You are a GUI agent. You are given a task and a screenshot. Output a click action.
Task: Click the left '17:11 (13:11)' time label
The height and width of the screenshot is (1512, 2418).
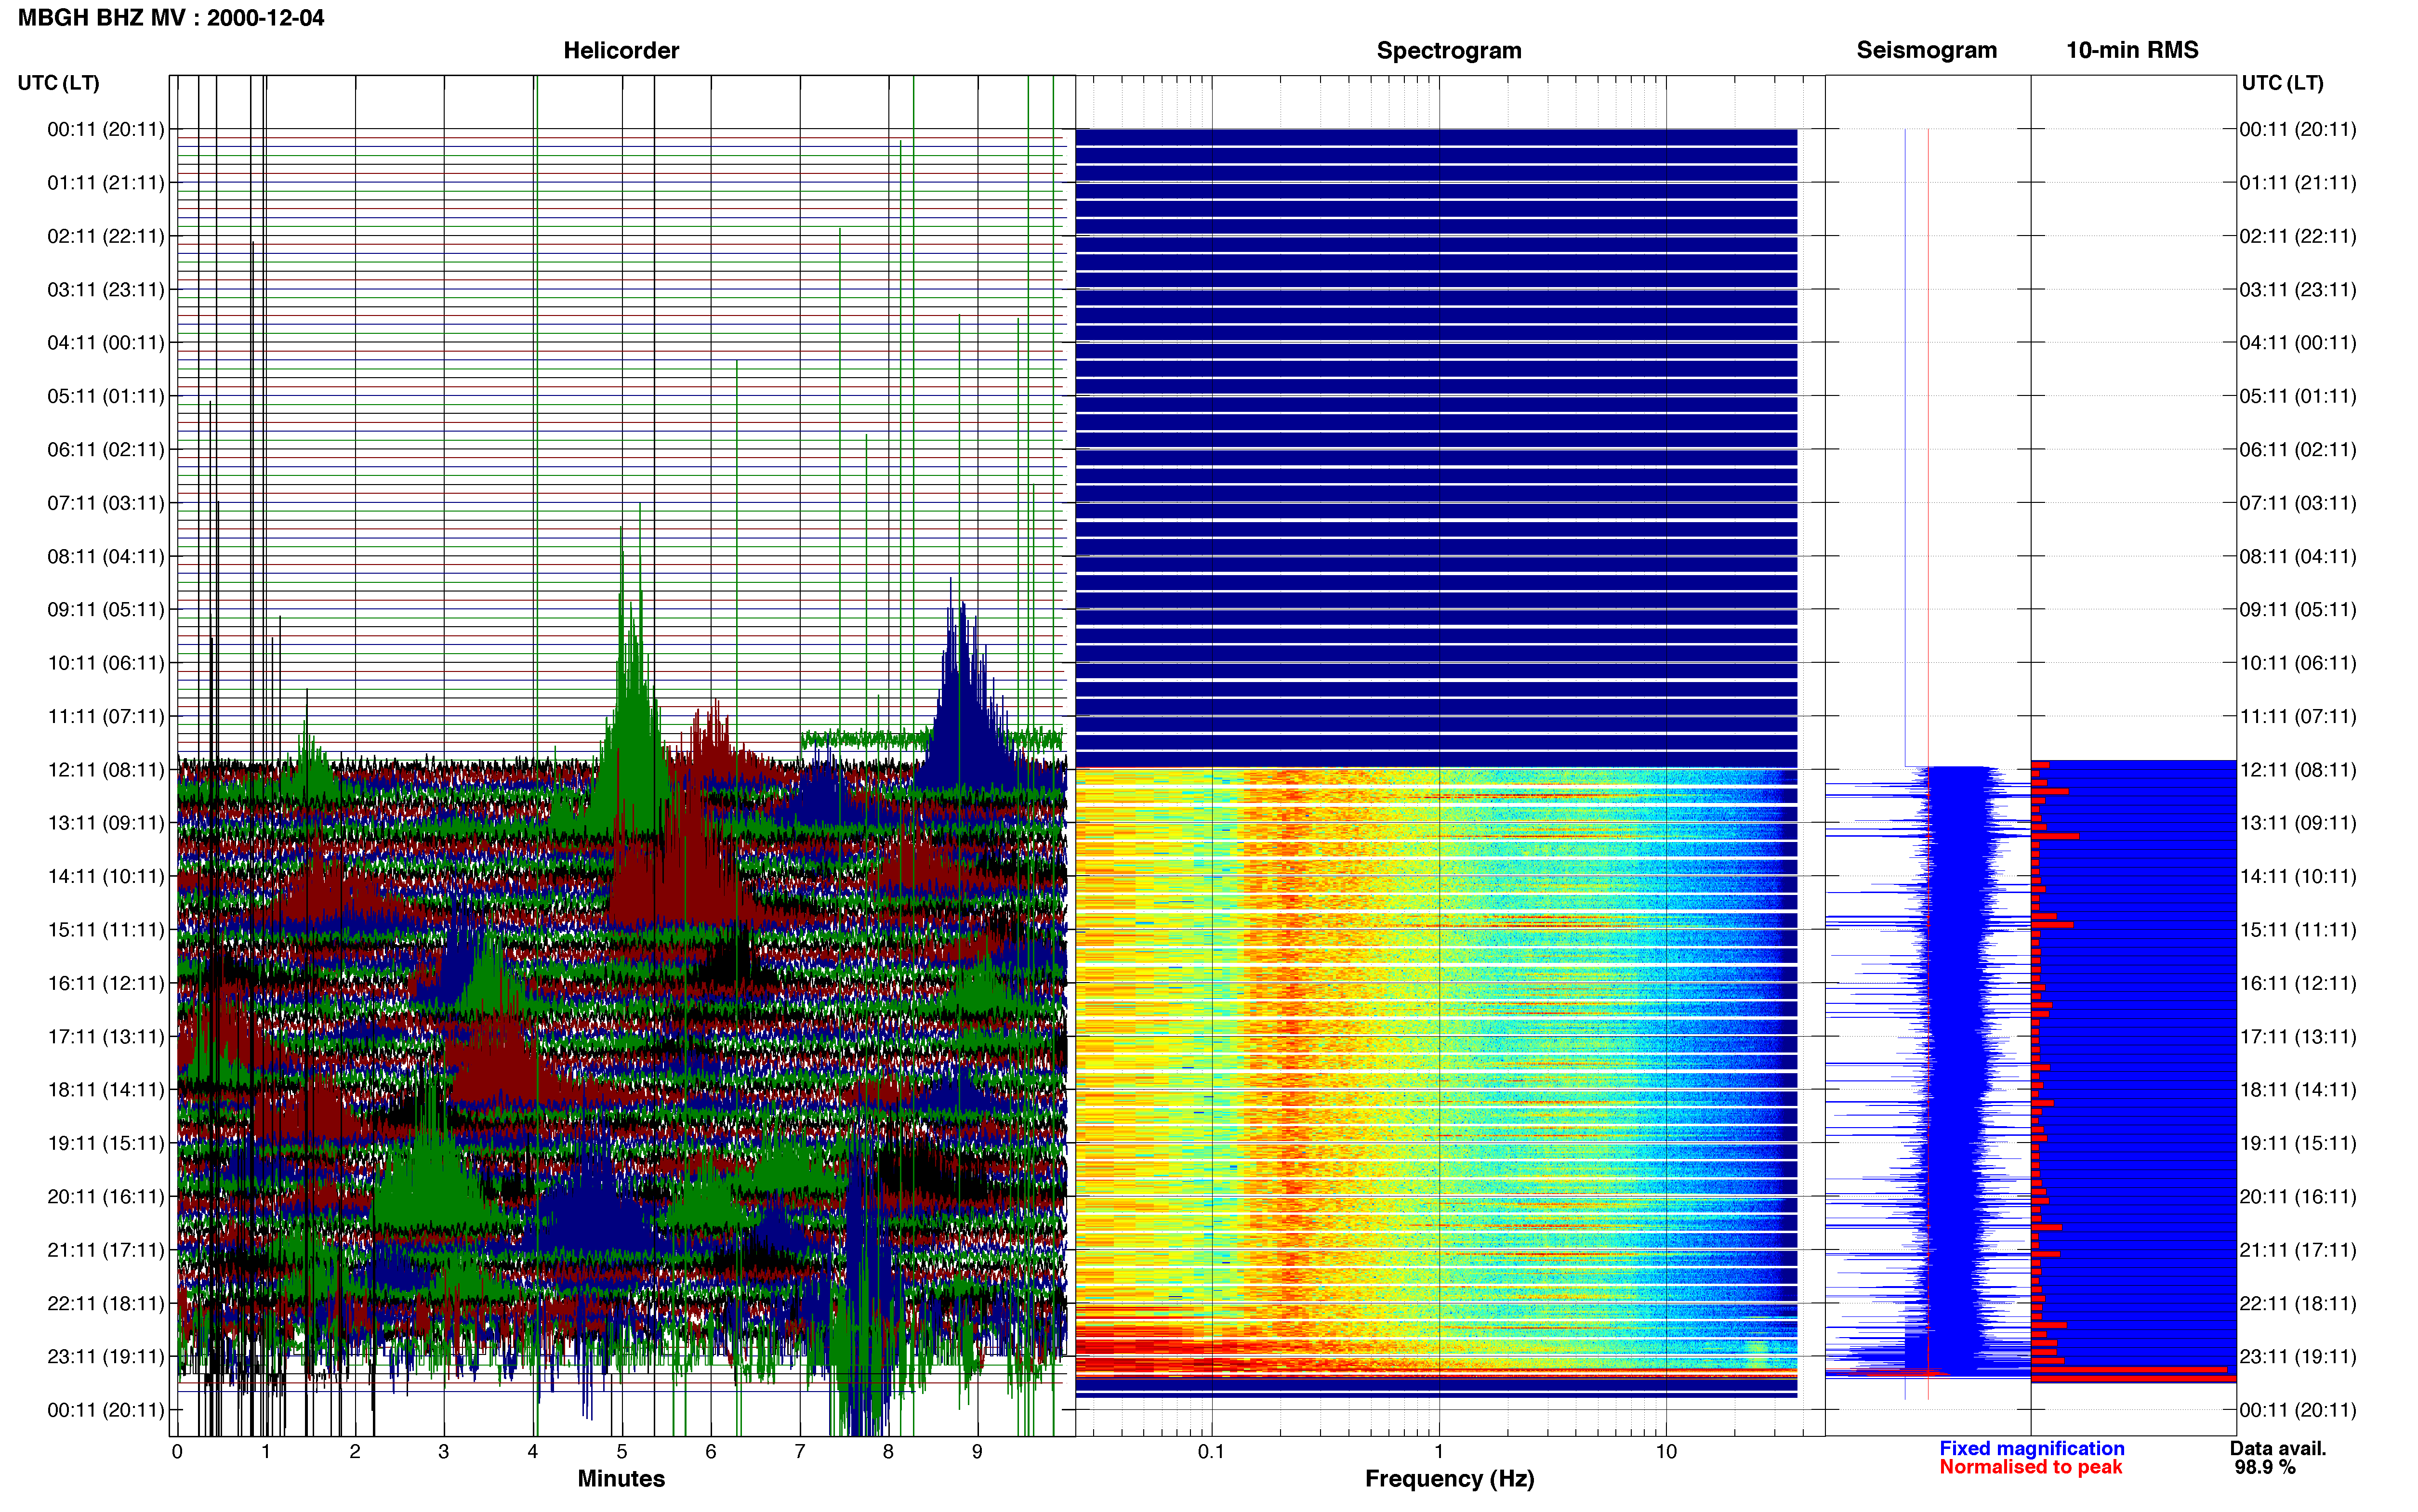(x=106, y=1037)
